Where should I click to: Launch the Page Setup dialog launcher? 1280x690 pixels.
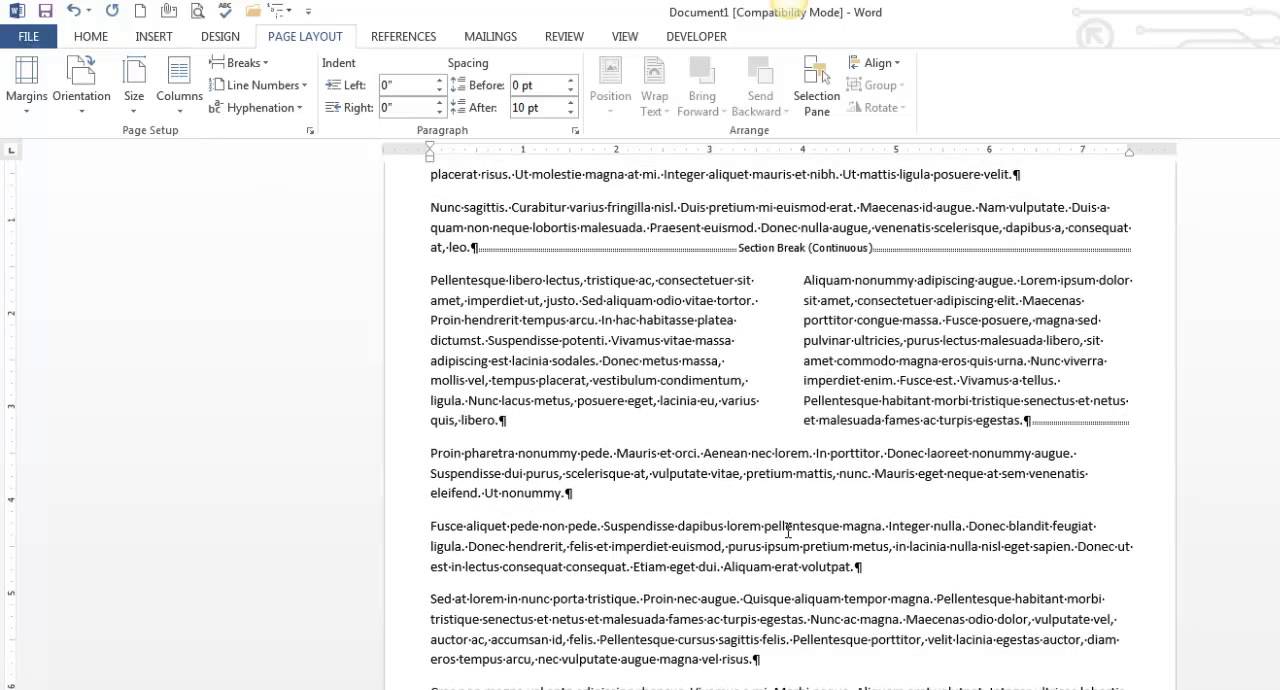[x=310, y=131]
